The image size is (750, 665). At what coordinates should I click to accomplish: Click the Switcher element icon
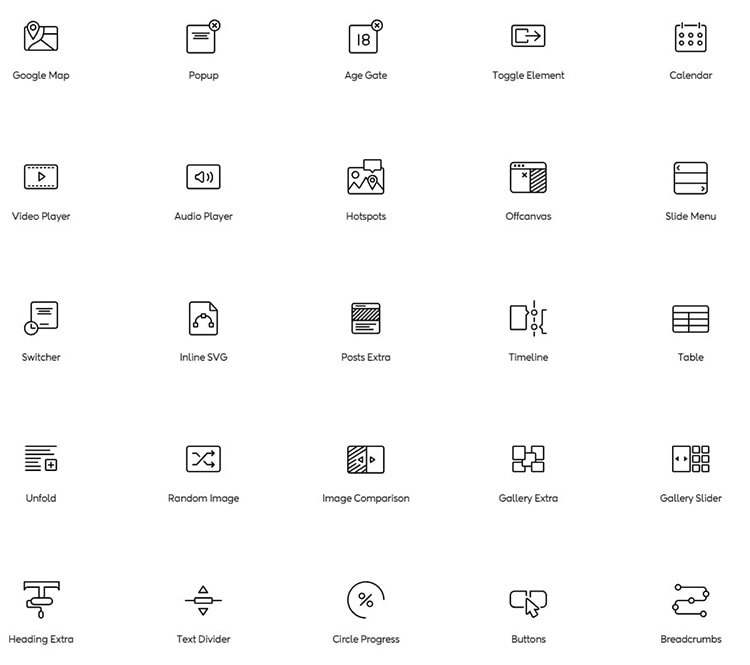[x=41, y=318]
